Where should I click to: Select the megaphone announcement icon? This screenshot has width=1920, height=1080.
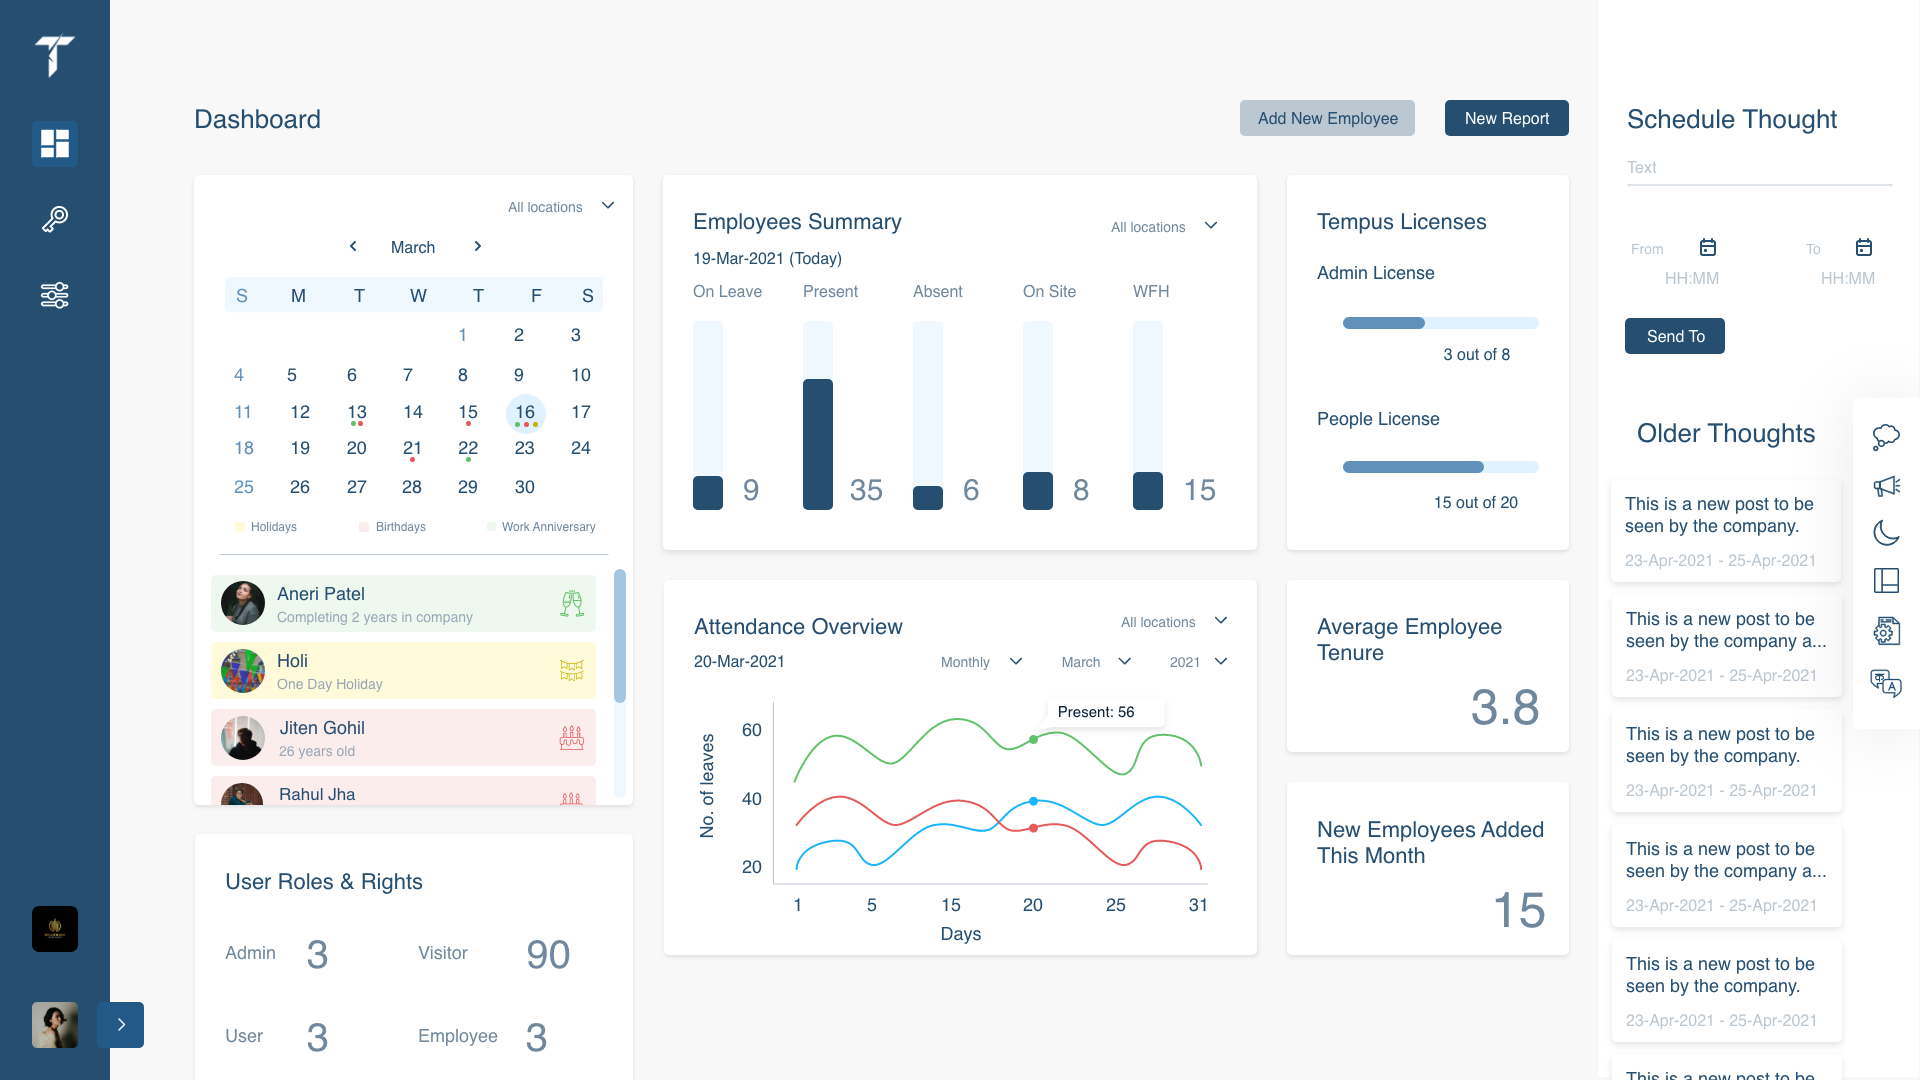(1887, 487)
